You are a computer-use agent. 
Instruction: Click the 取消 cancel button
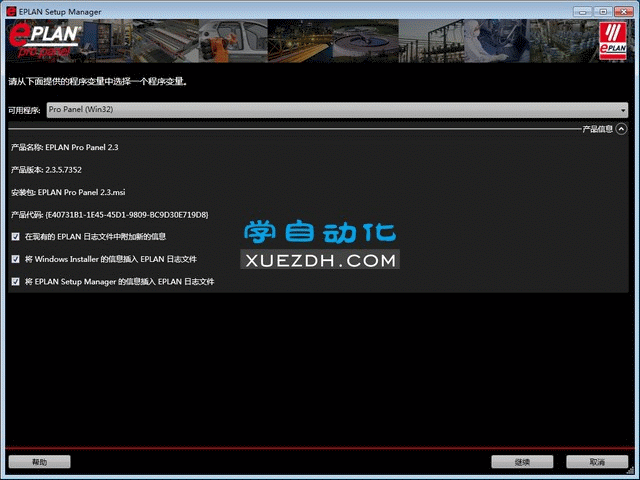coord(597,462)
